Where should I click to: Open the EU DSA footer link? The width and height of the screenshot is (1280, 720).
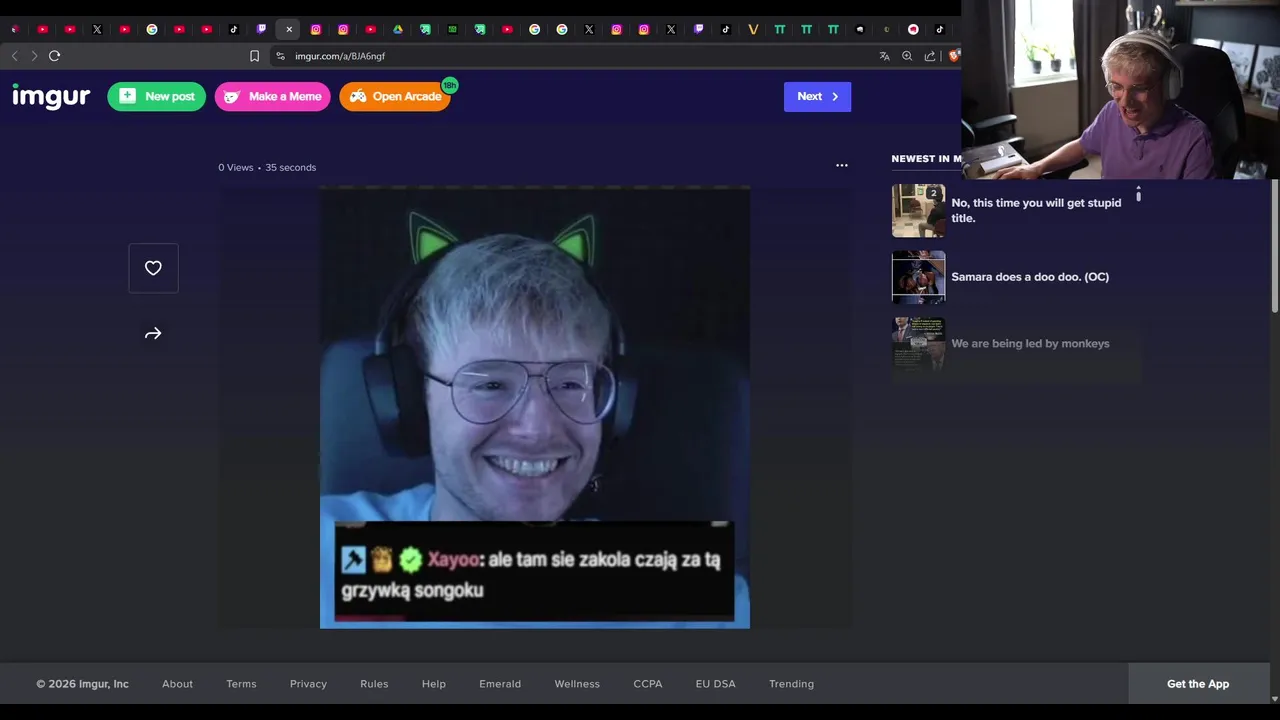click(x=716, y=684)
